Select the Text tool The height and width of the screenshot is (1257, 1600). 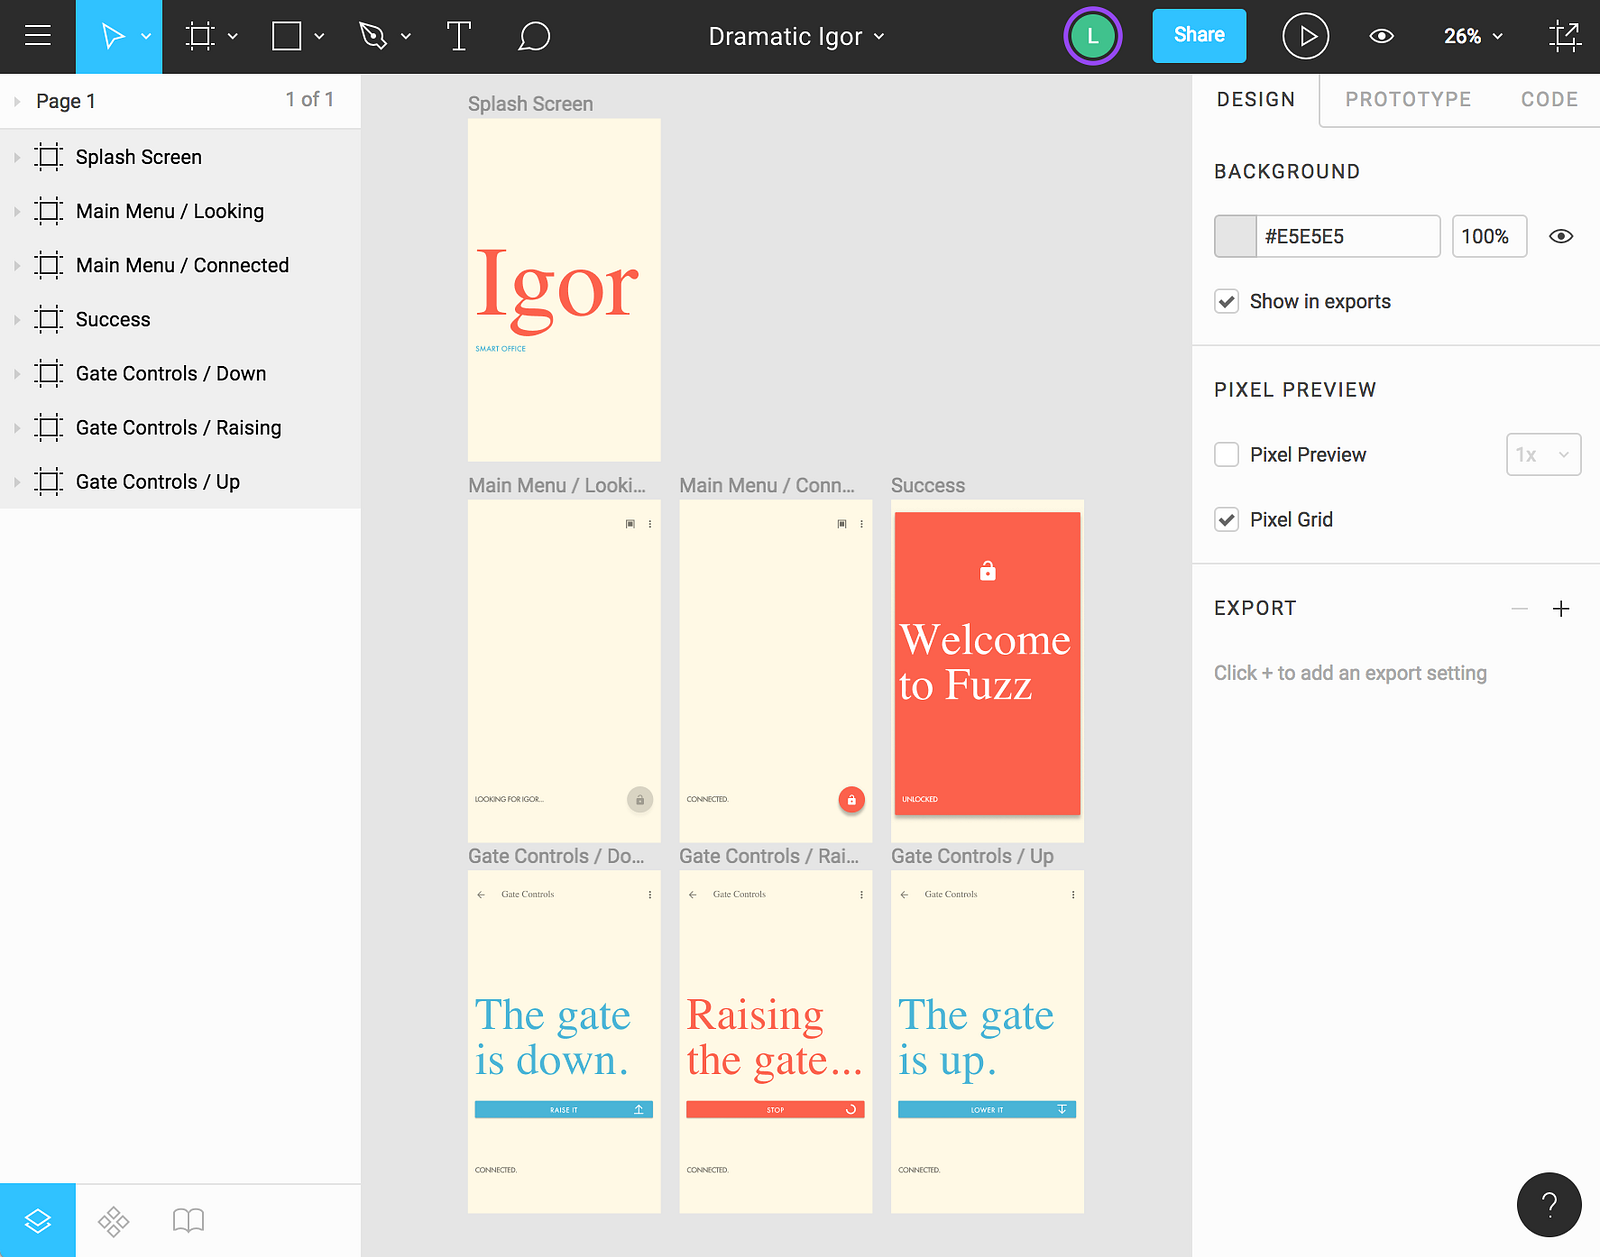[459, 37]
